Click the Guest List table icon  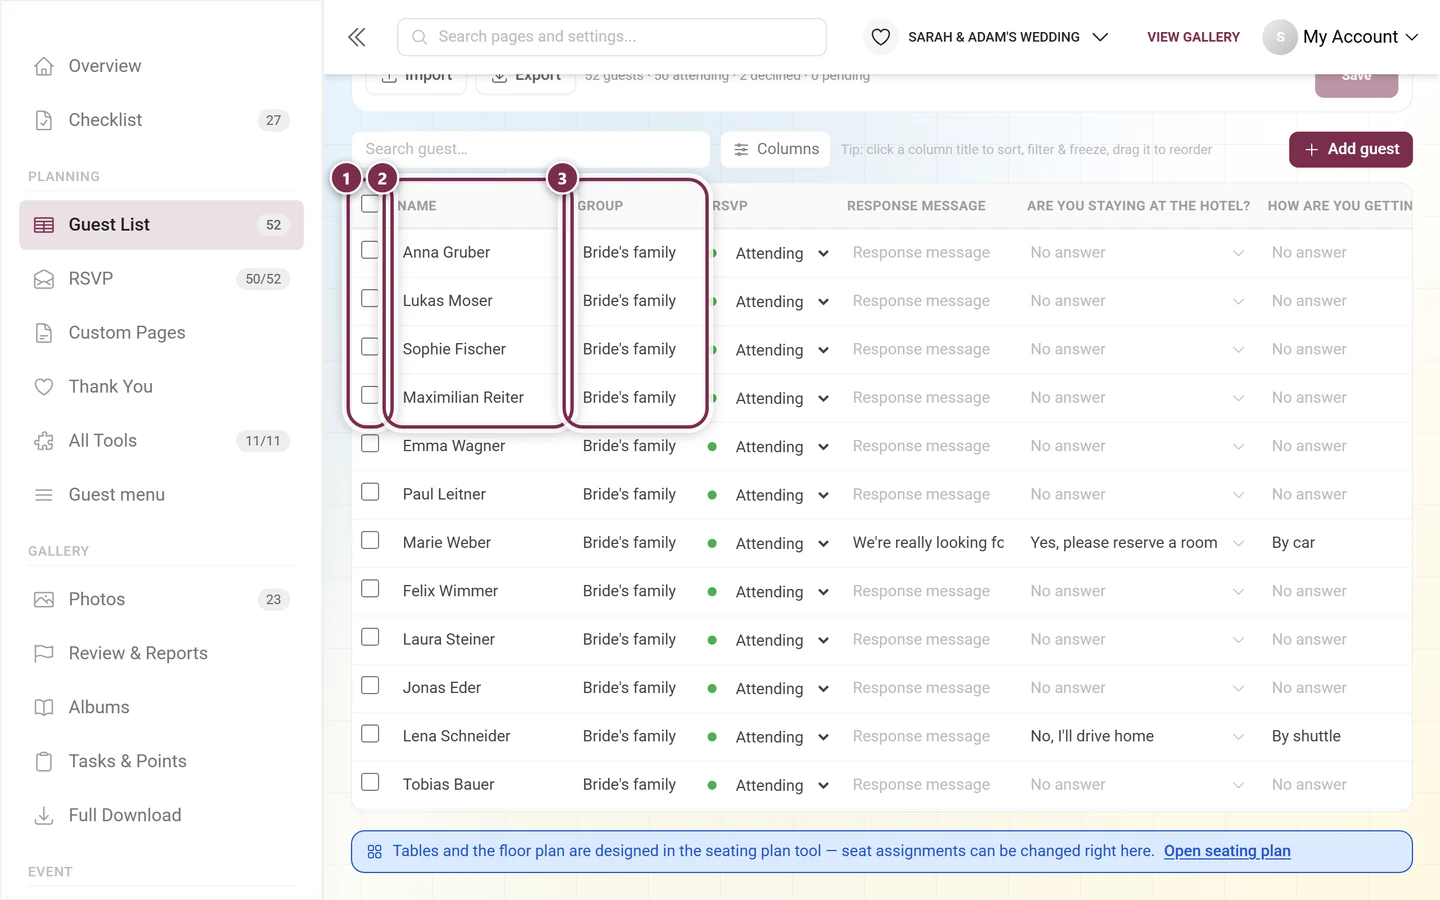(44, 225)
